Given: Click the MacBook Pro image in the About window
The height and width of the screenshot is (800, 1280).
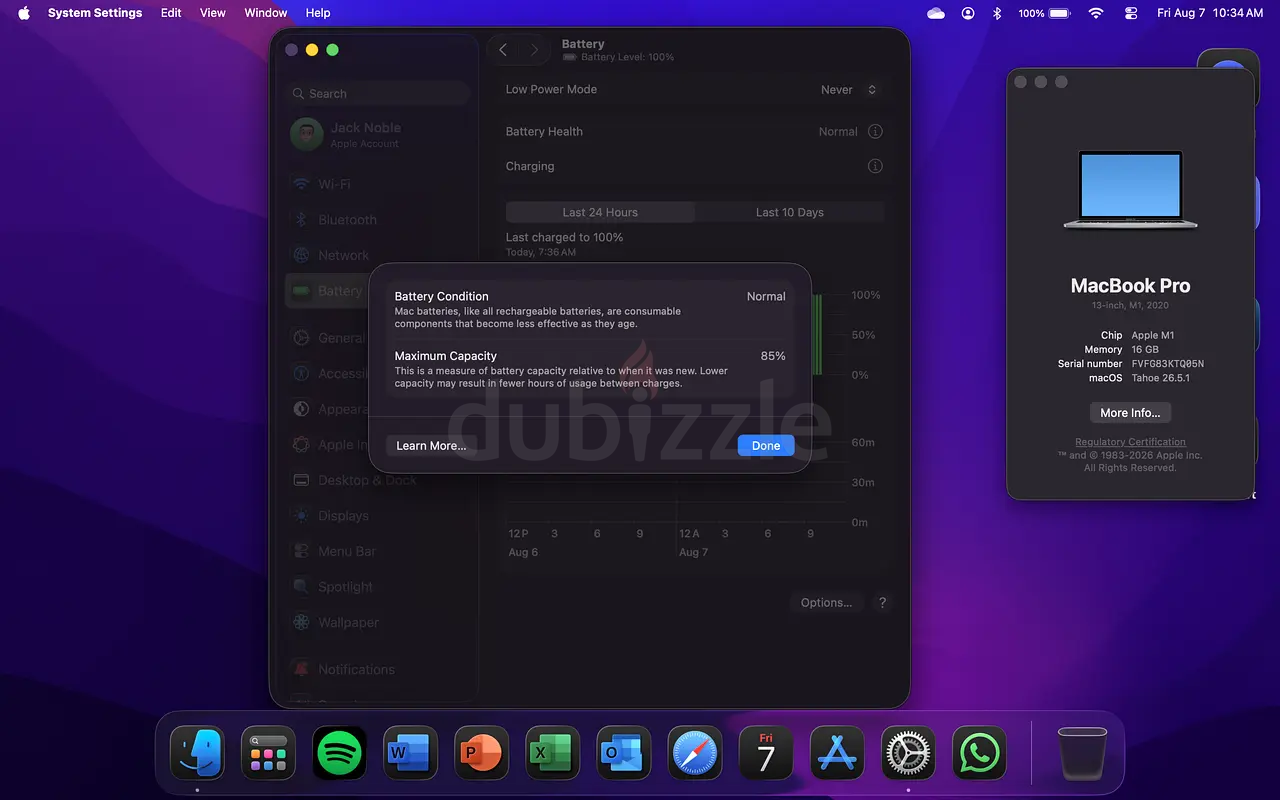Looking at the screenshot, I should 1130,190.
